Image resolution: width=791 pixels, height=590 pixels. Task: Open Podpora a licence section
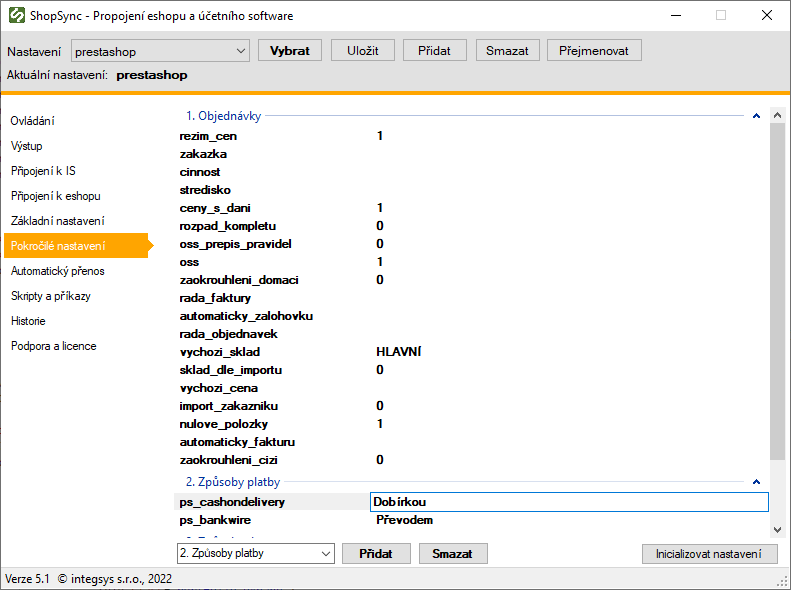(54, 346)
